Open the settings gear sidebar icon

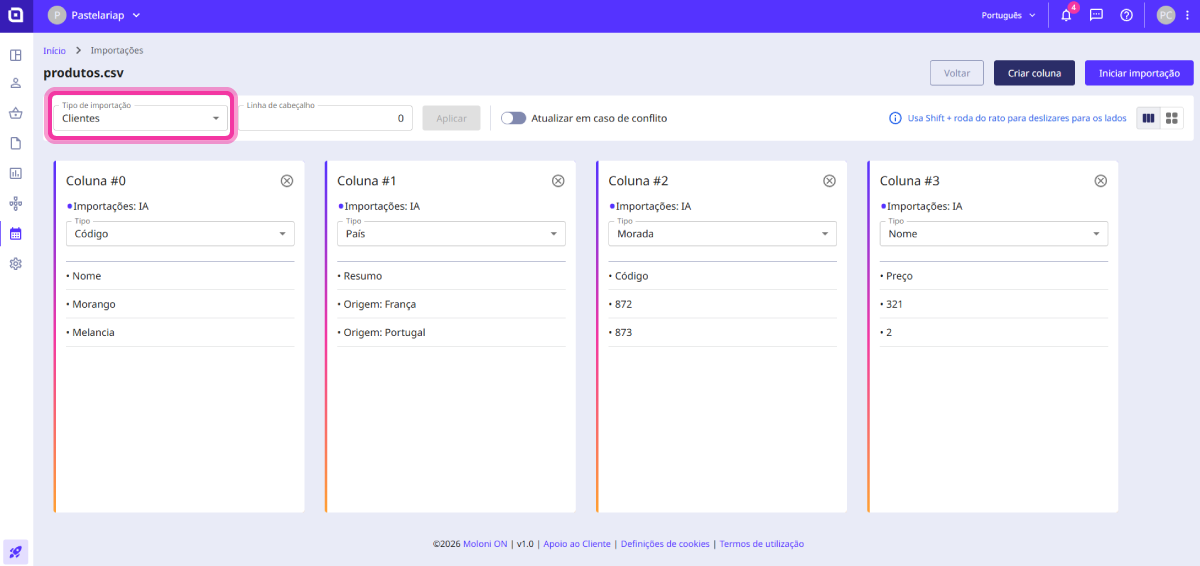tap(16, 264)
